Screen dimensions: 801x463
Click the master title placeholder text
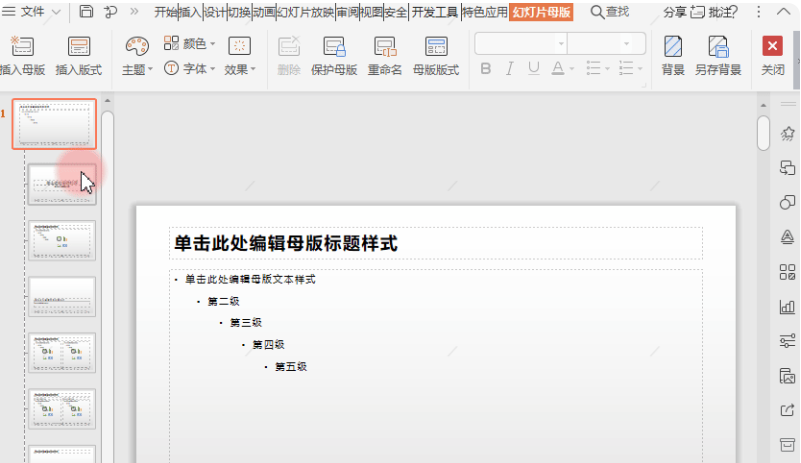pyautogui.click(x=286, y=243)
